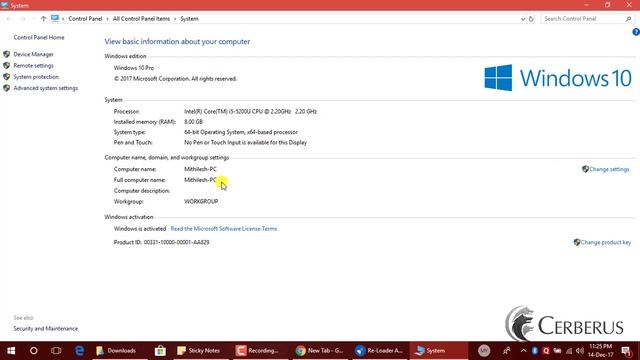The width and height of the screenshot is (640, 360).
Task: Open the clock showing 11:25 PM
Action: 600,351
